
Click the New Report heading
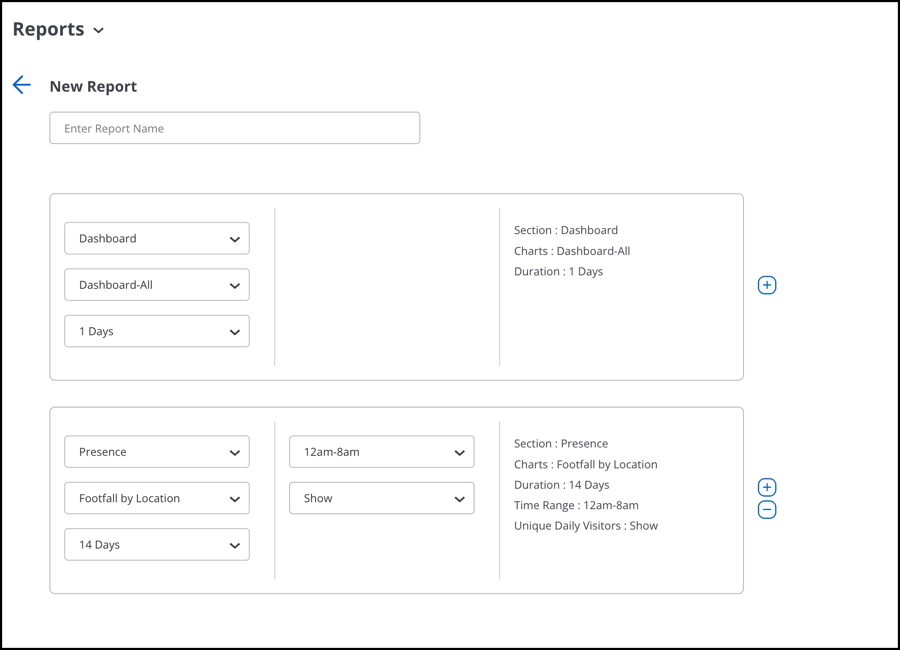93,86
